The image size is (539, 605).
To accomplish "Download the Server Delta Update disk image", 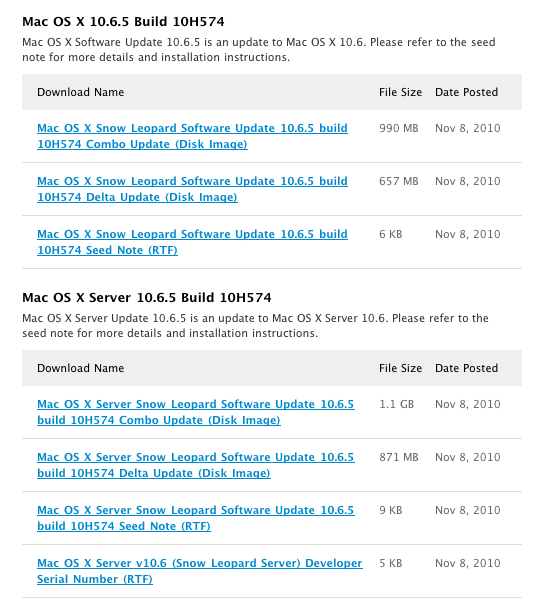I will point(196,465).
